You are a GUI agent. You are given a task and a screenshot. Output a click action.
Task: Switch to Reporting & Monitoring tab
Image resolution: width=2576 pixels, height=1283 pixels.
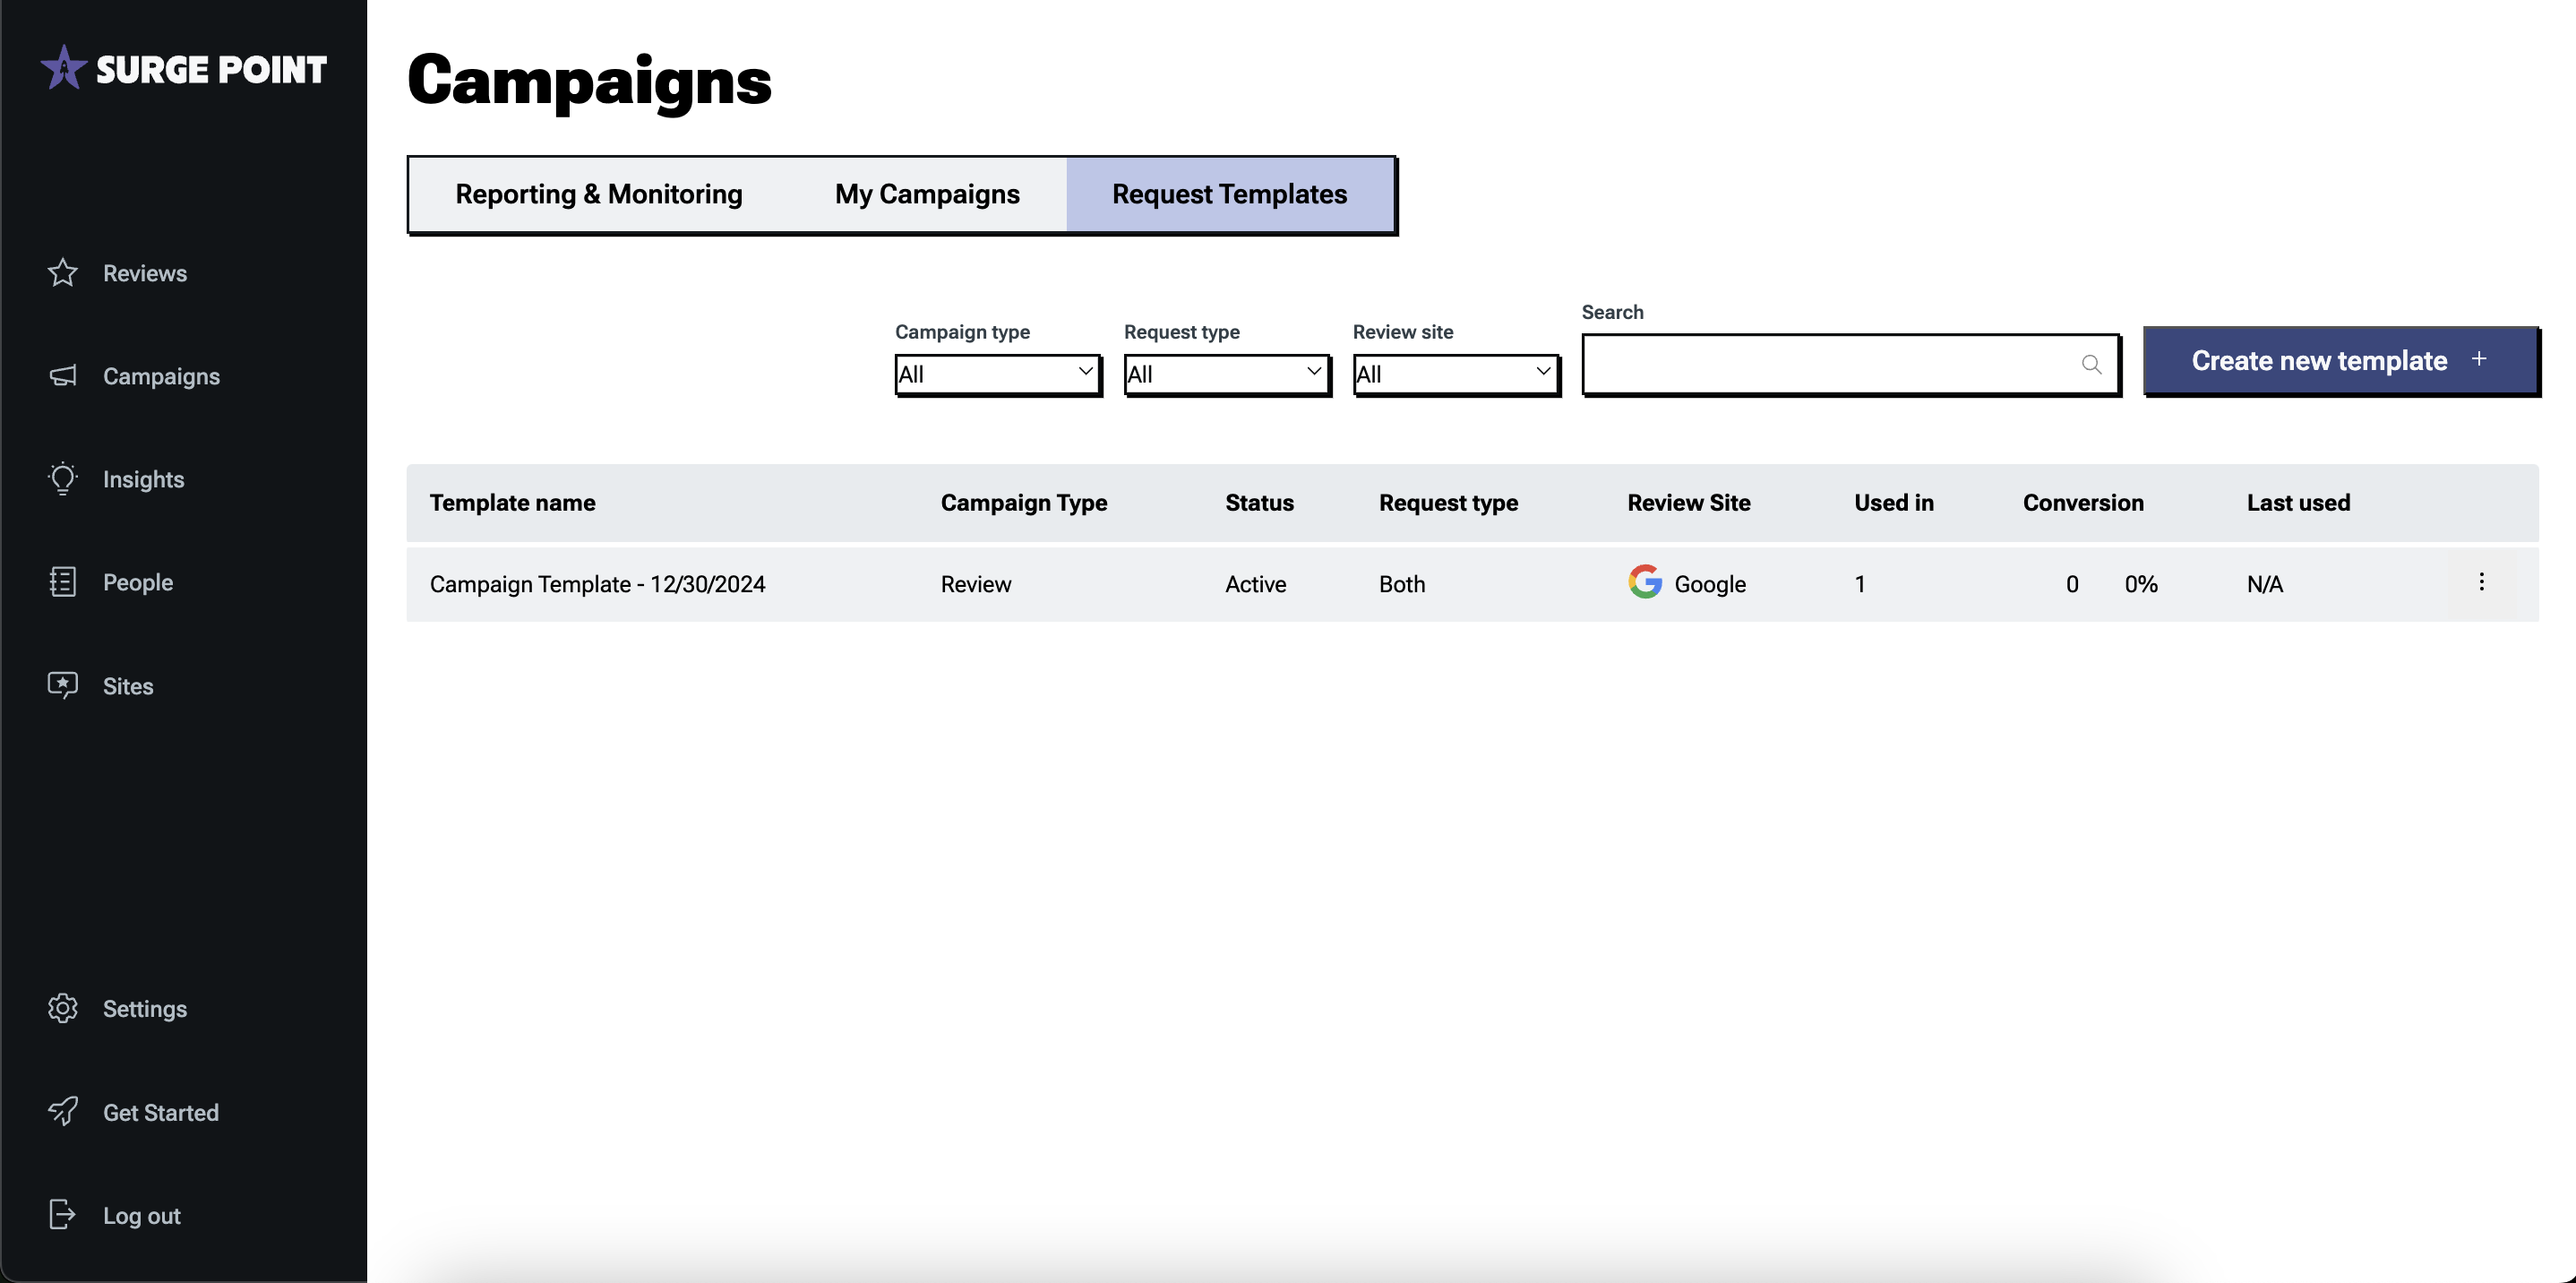pyautogui.click(x=598, y=194)
